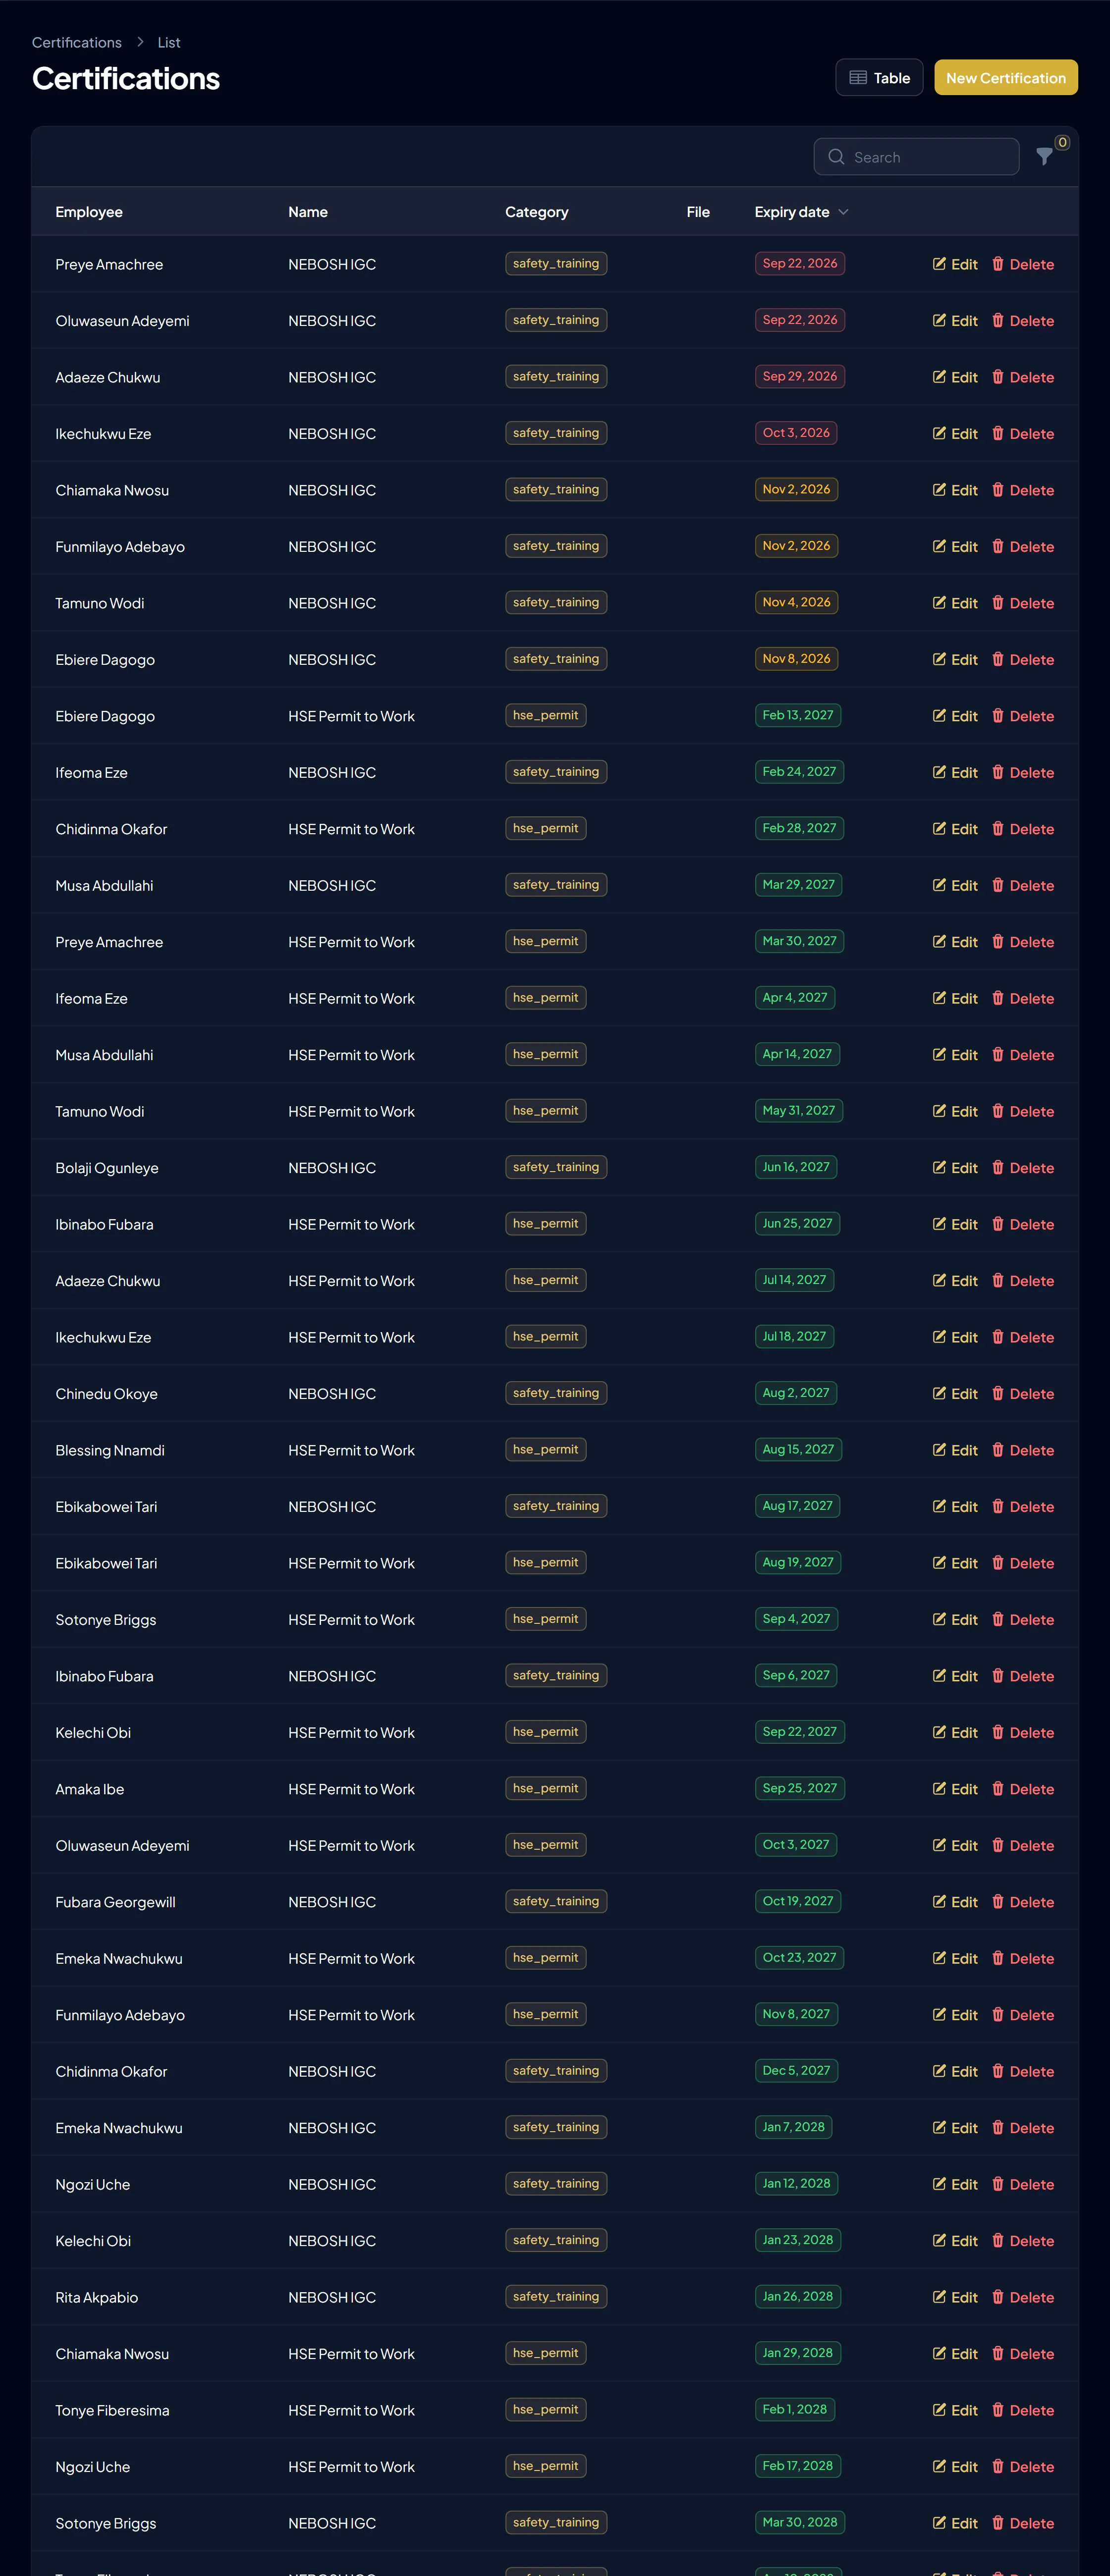Click the Name column header

click(308, 212)
